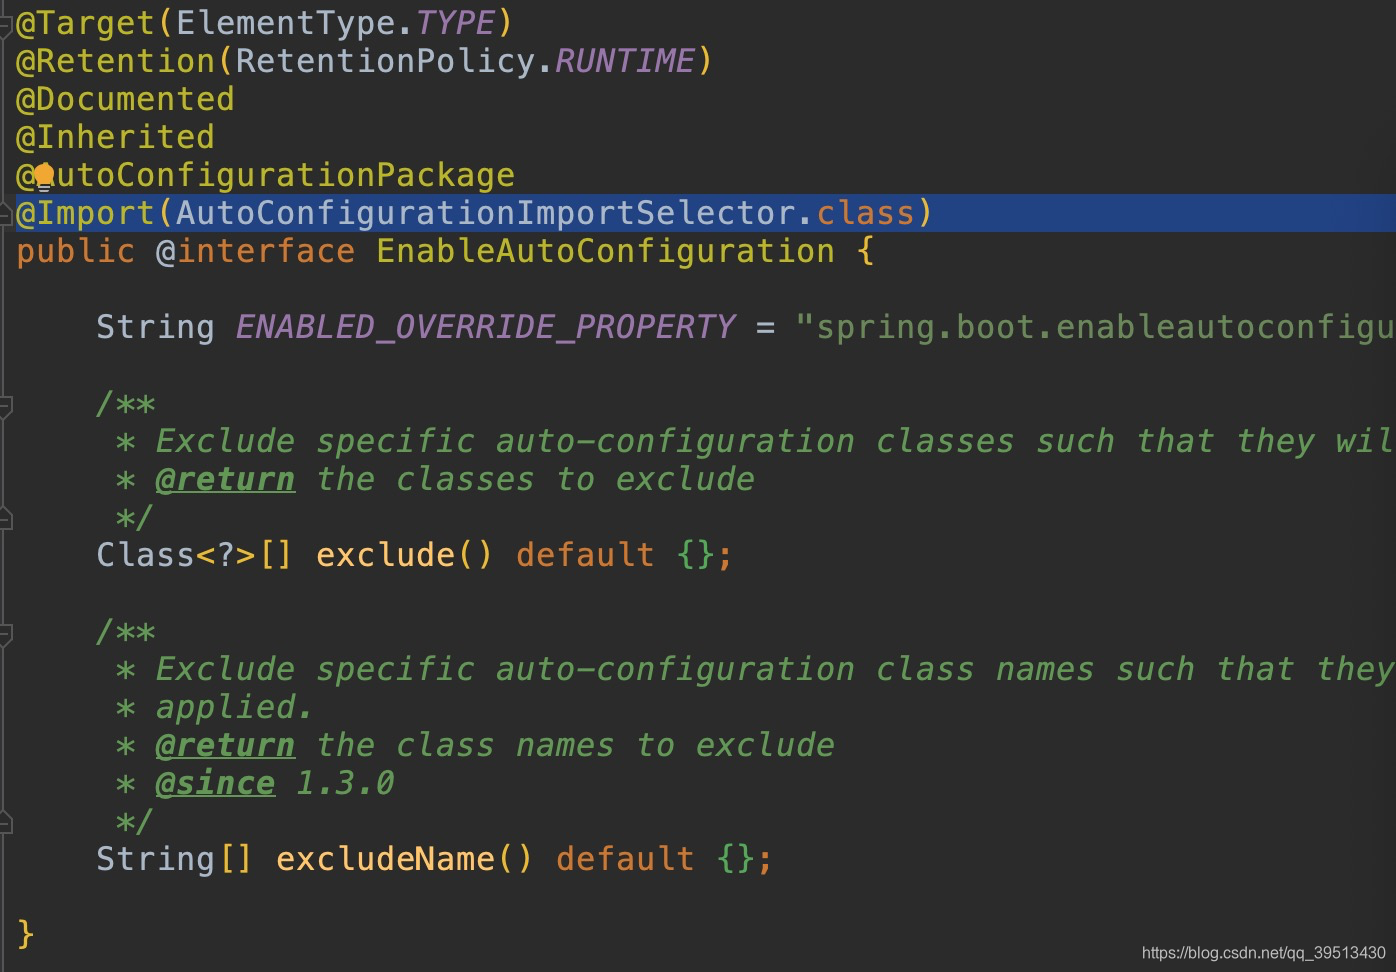Viewport: 1396px width, 972px height.
Task: Click the word 'applied.' in the comment
Action: coord(235,707)
